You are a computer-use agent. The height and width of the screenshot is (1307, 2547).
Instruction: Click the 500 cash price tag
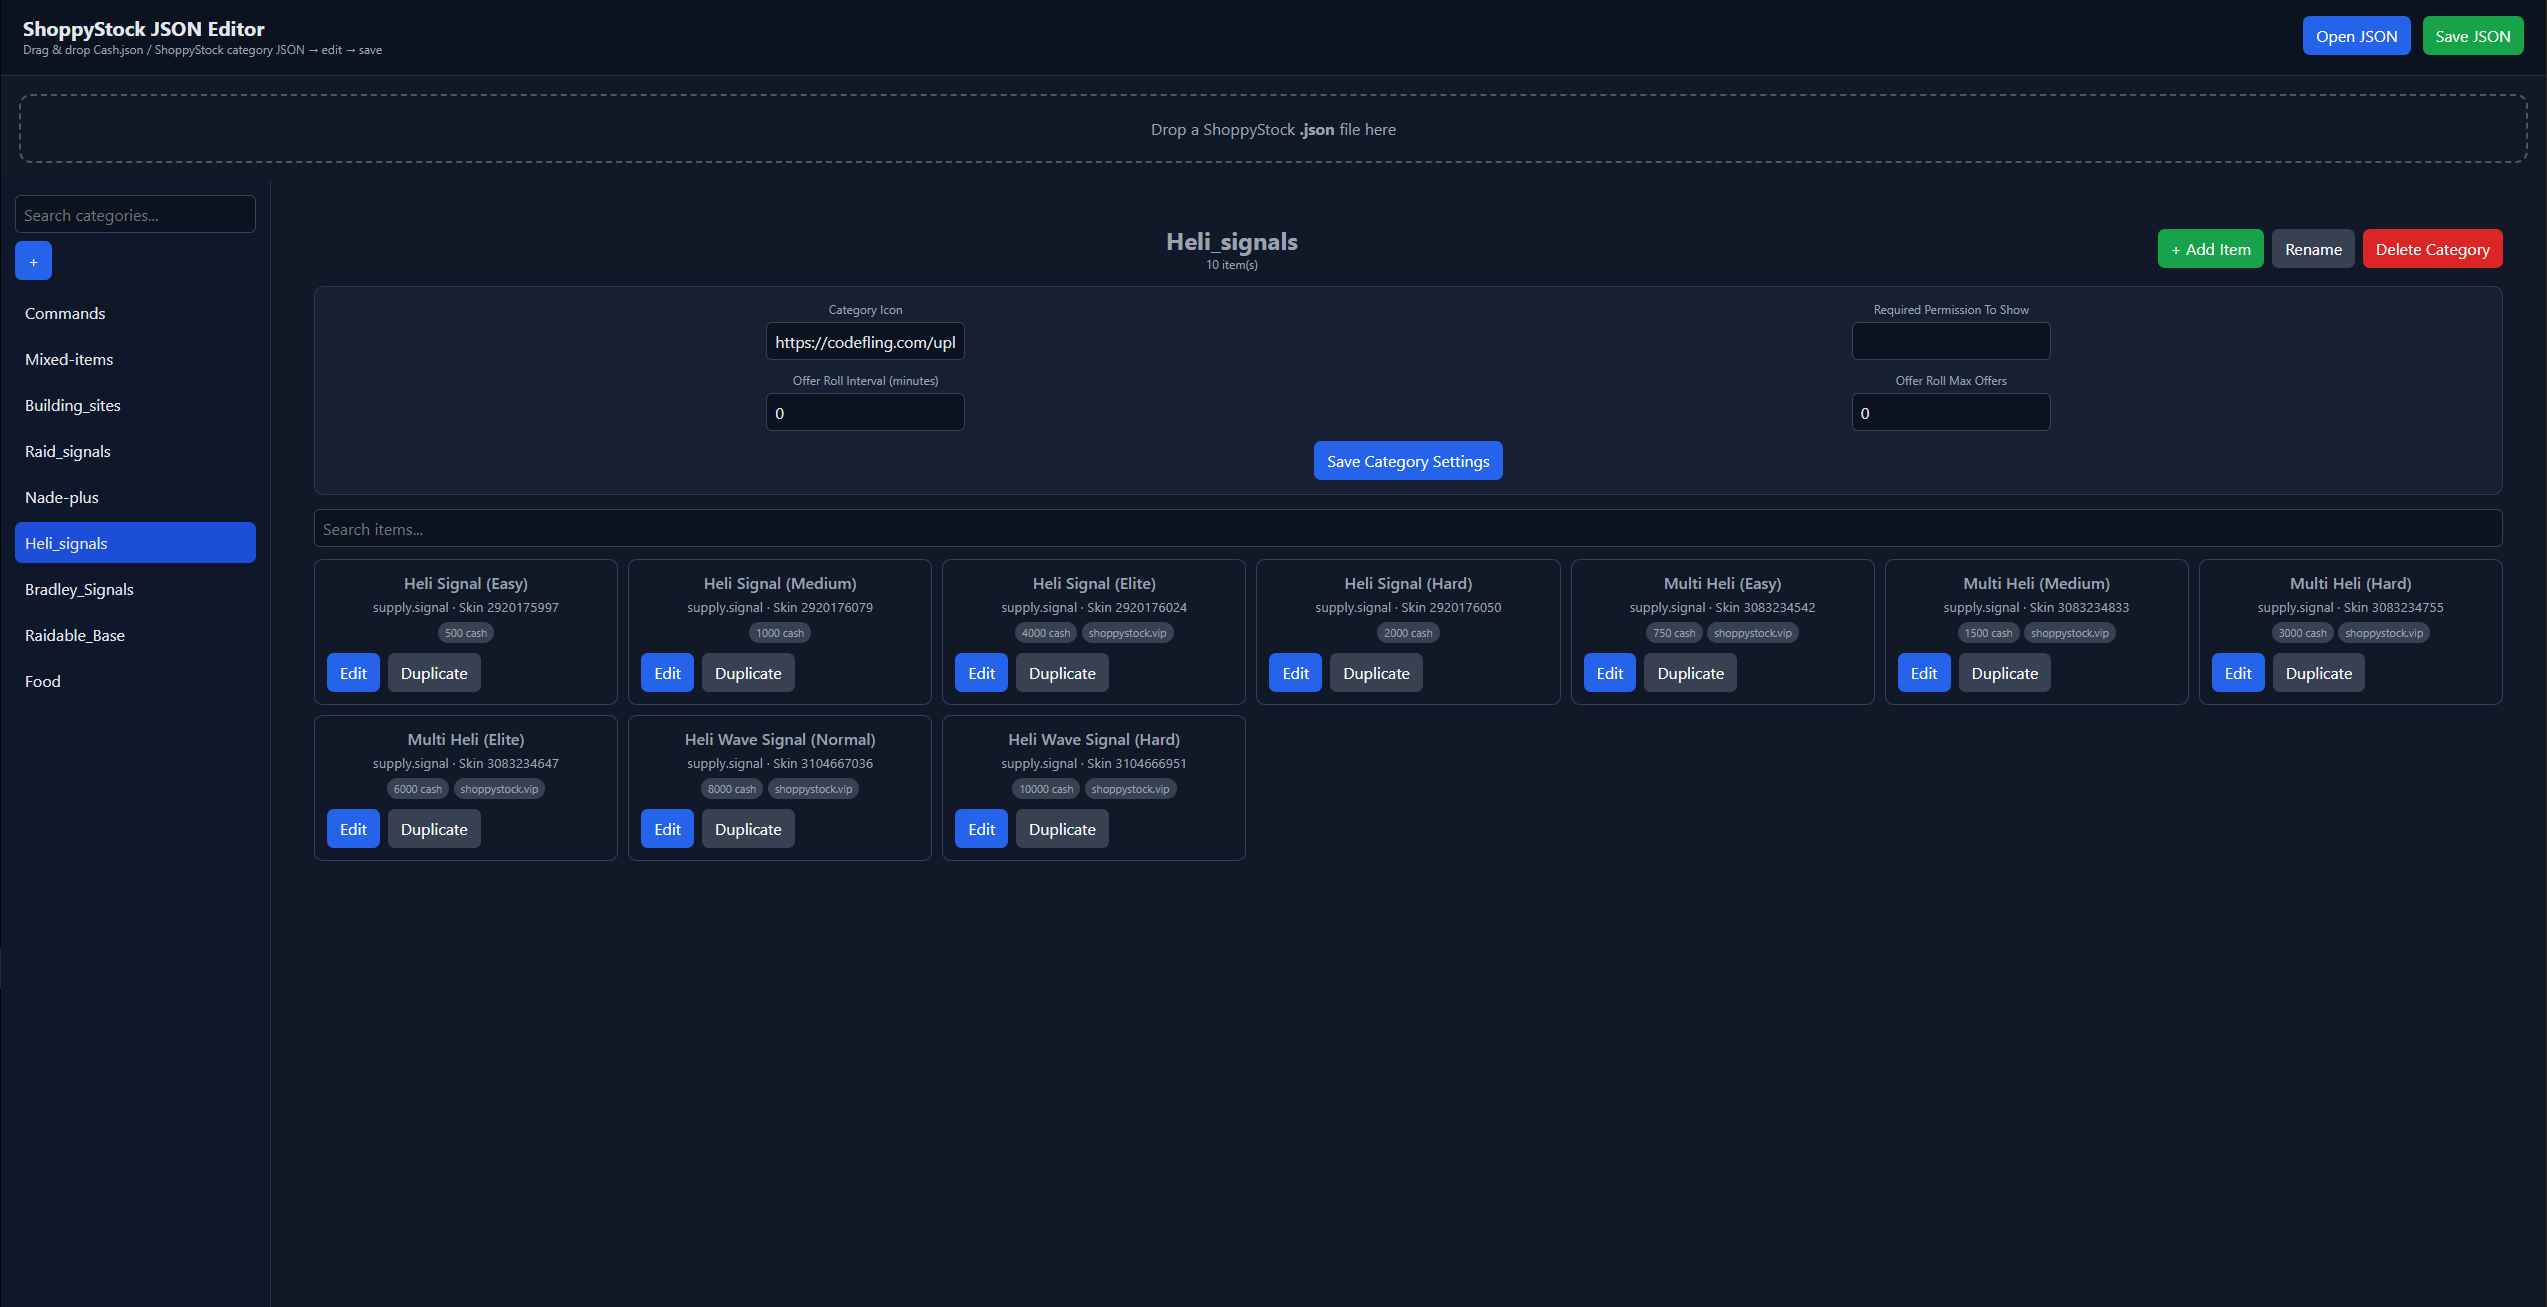point(466,633)
